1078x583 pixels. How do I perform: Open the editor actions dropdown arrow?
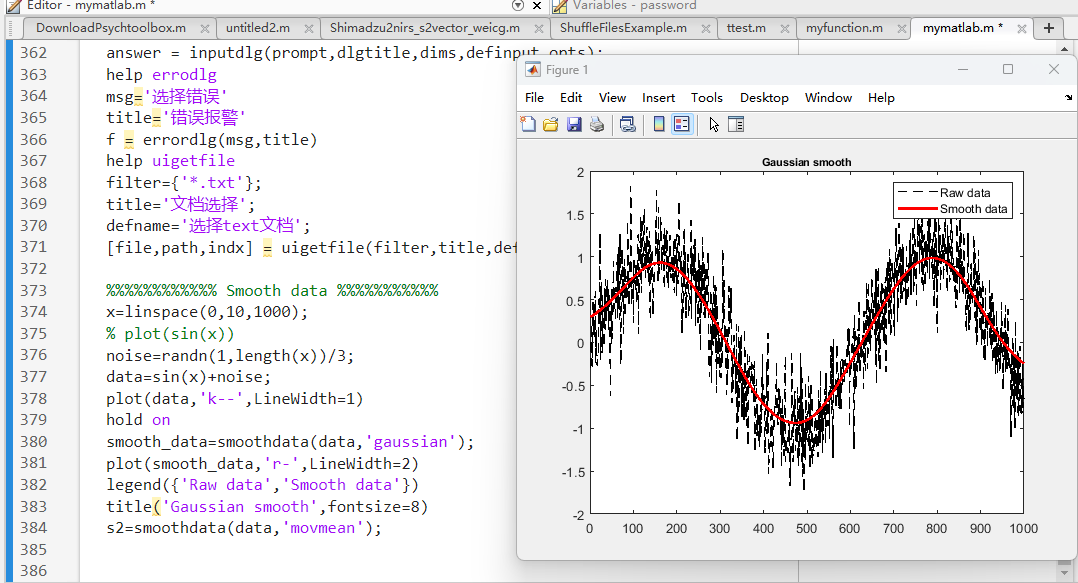tap(518, 6)
